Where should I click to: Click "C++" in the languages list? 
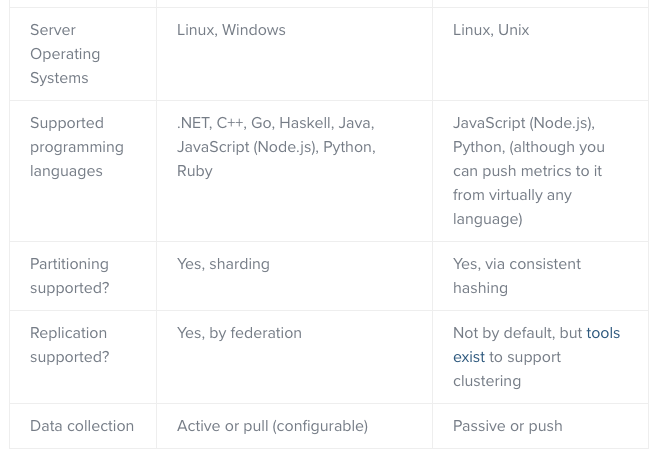click(x=230, y=123)
